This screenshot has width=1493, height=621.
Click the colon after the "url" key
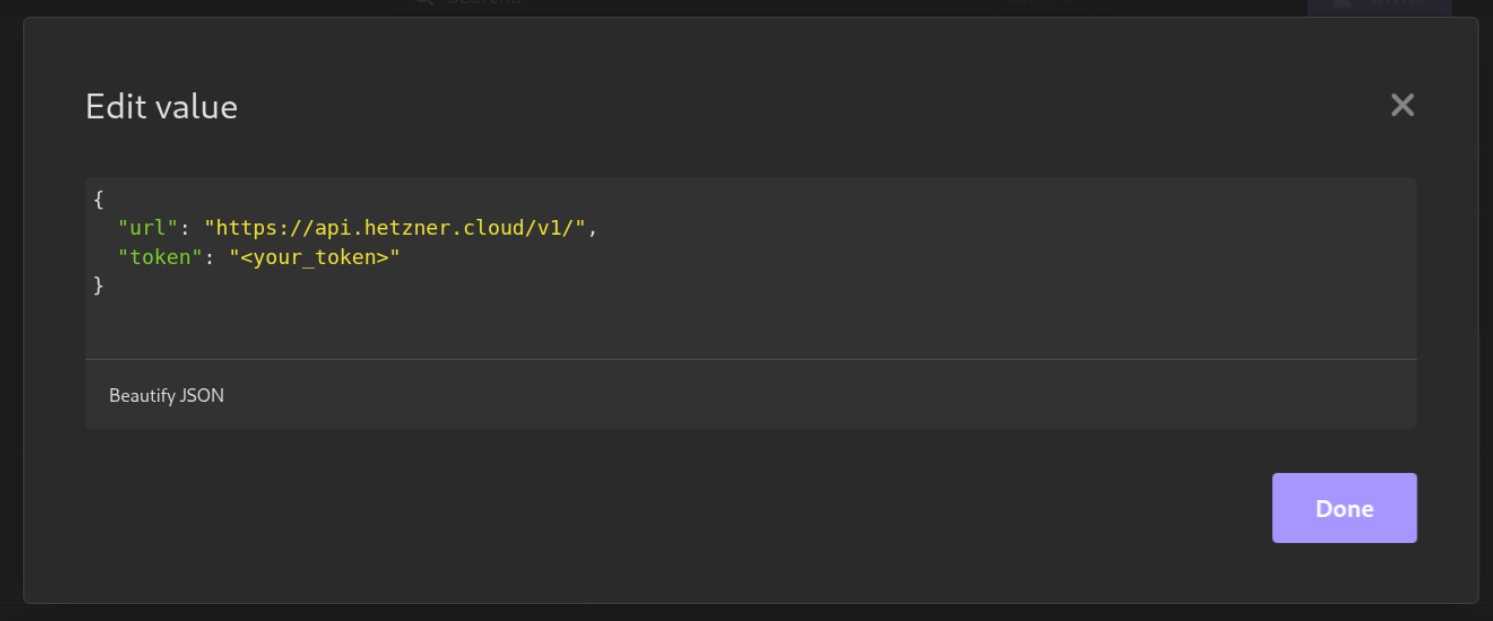pos(185,228)
